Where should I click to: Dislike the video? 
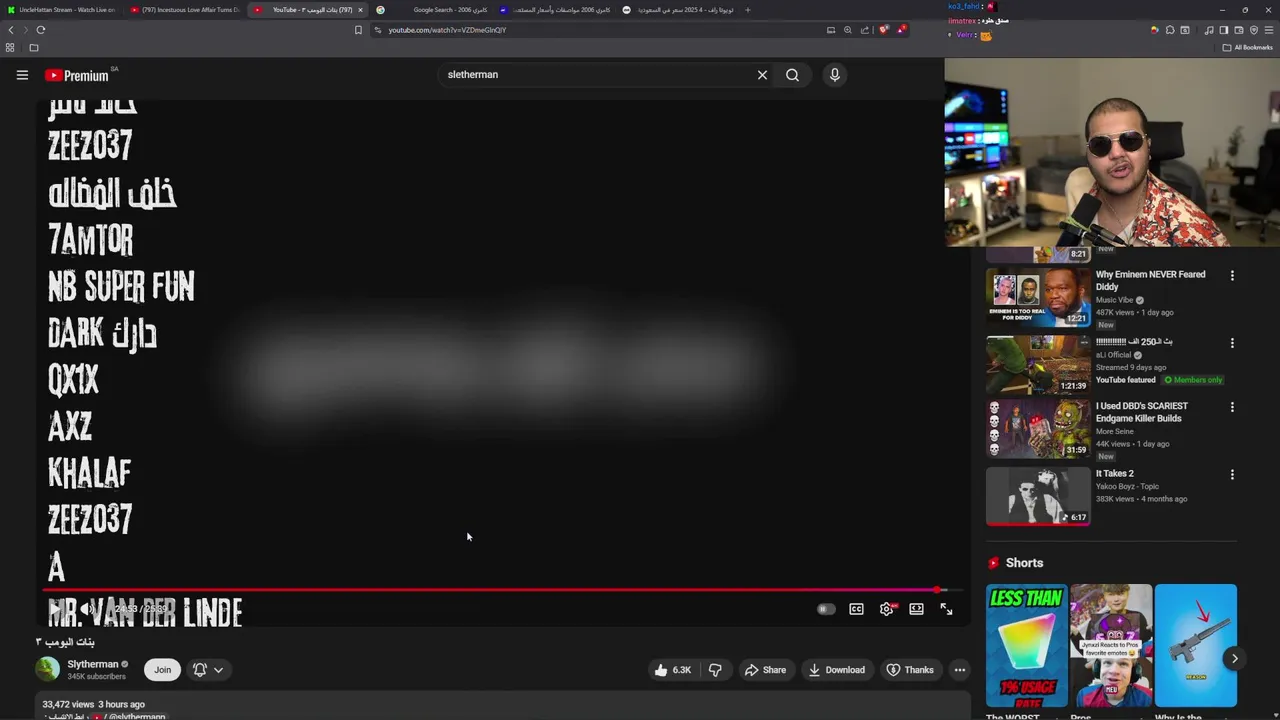[715, 670]
